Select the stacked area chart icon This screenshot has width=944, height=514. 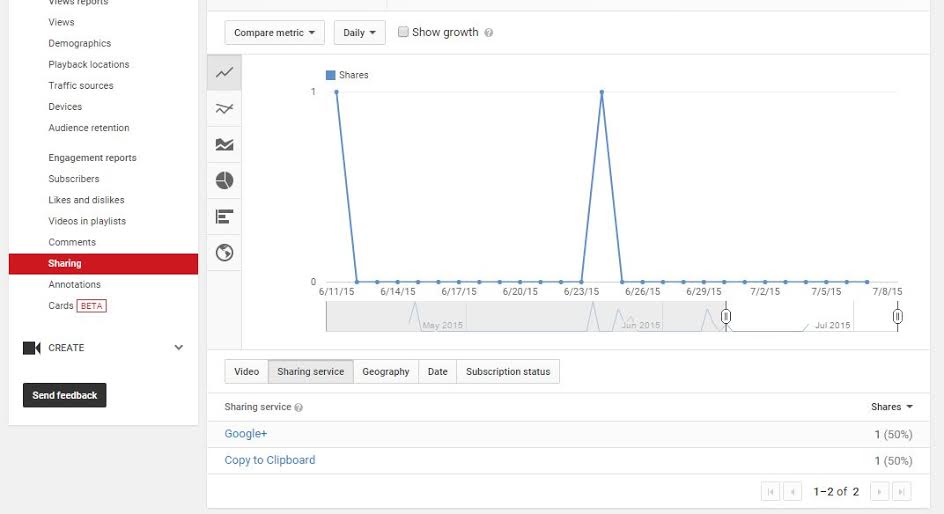(225, 144)
